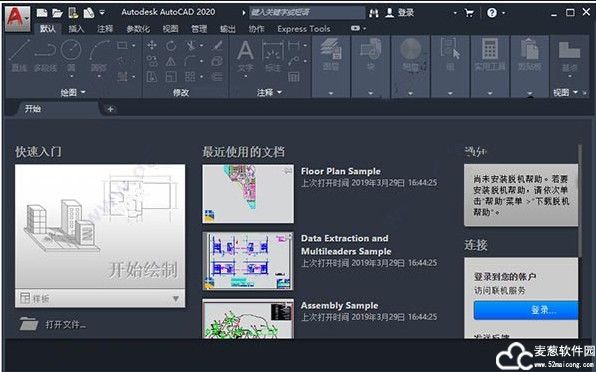Open the Block (块) panel button
Image resolution: width=596 pixels, height=372 pixels.
click(x=371, y=55)
